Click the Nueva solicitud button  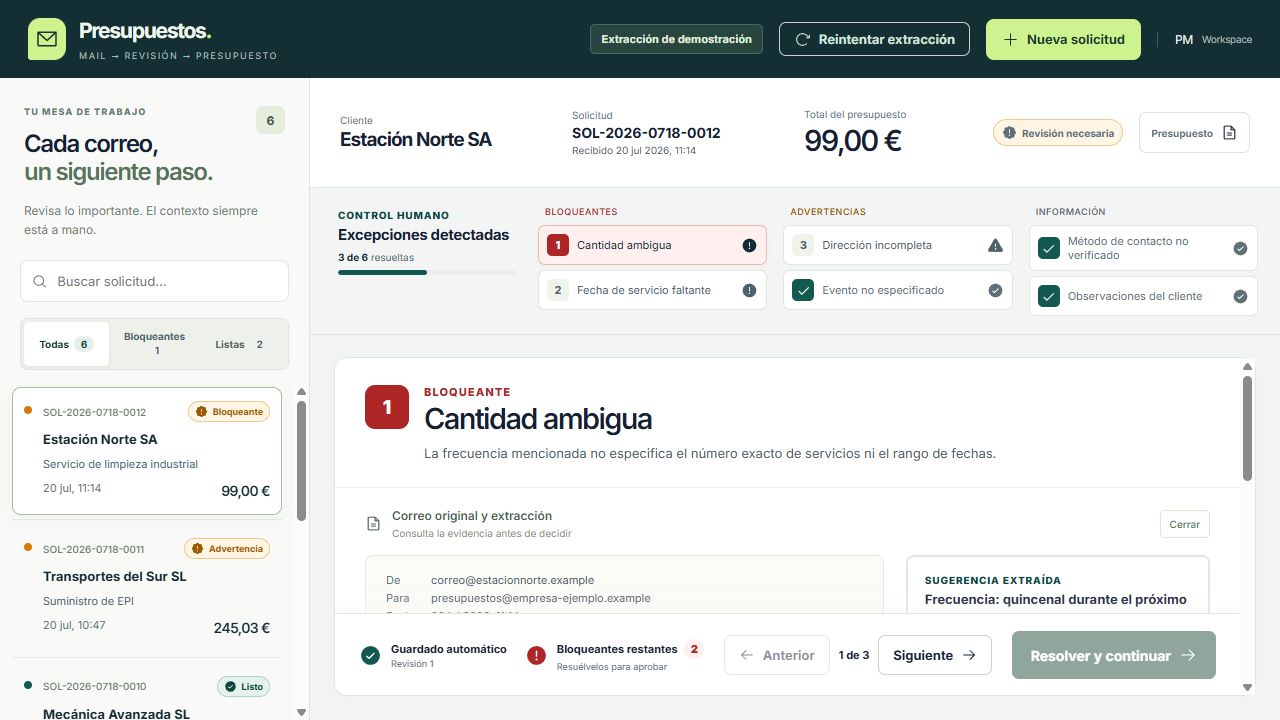(1063, 40)
